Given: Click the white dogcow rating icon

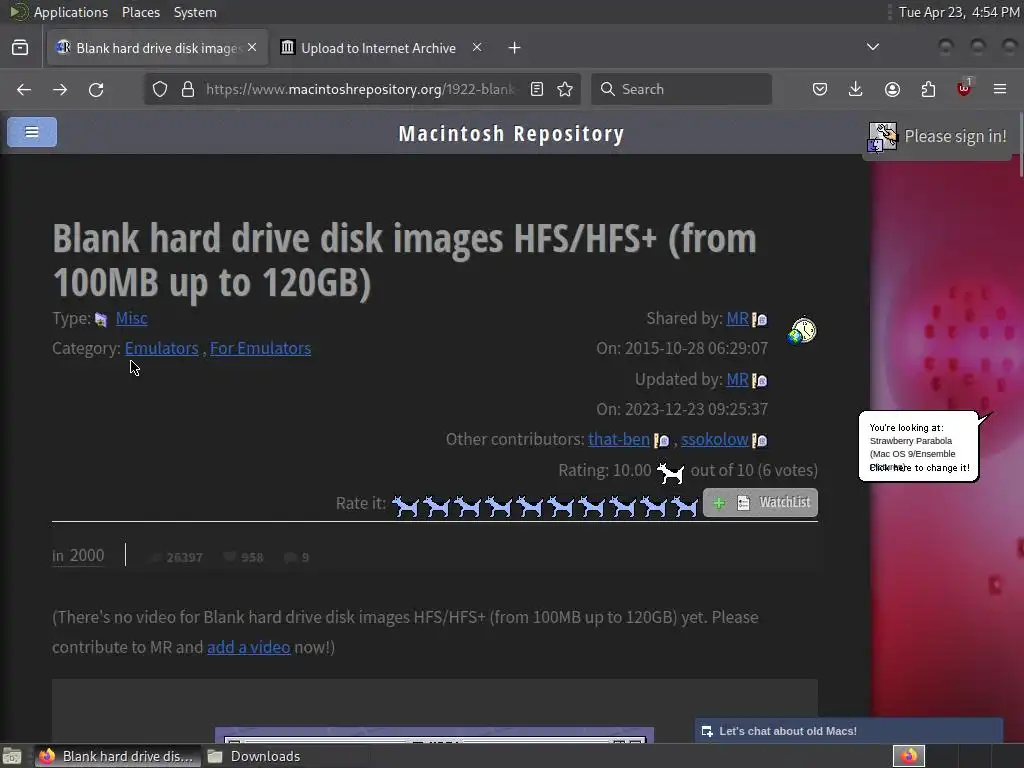Looking at the screenshot, I should tap(671, 472).
